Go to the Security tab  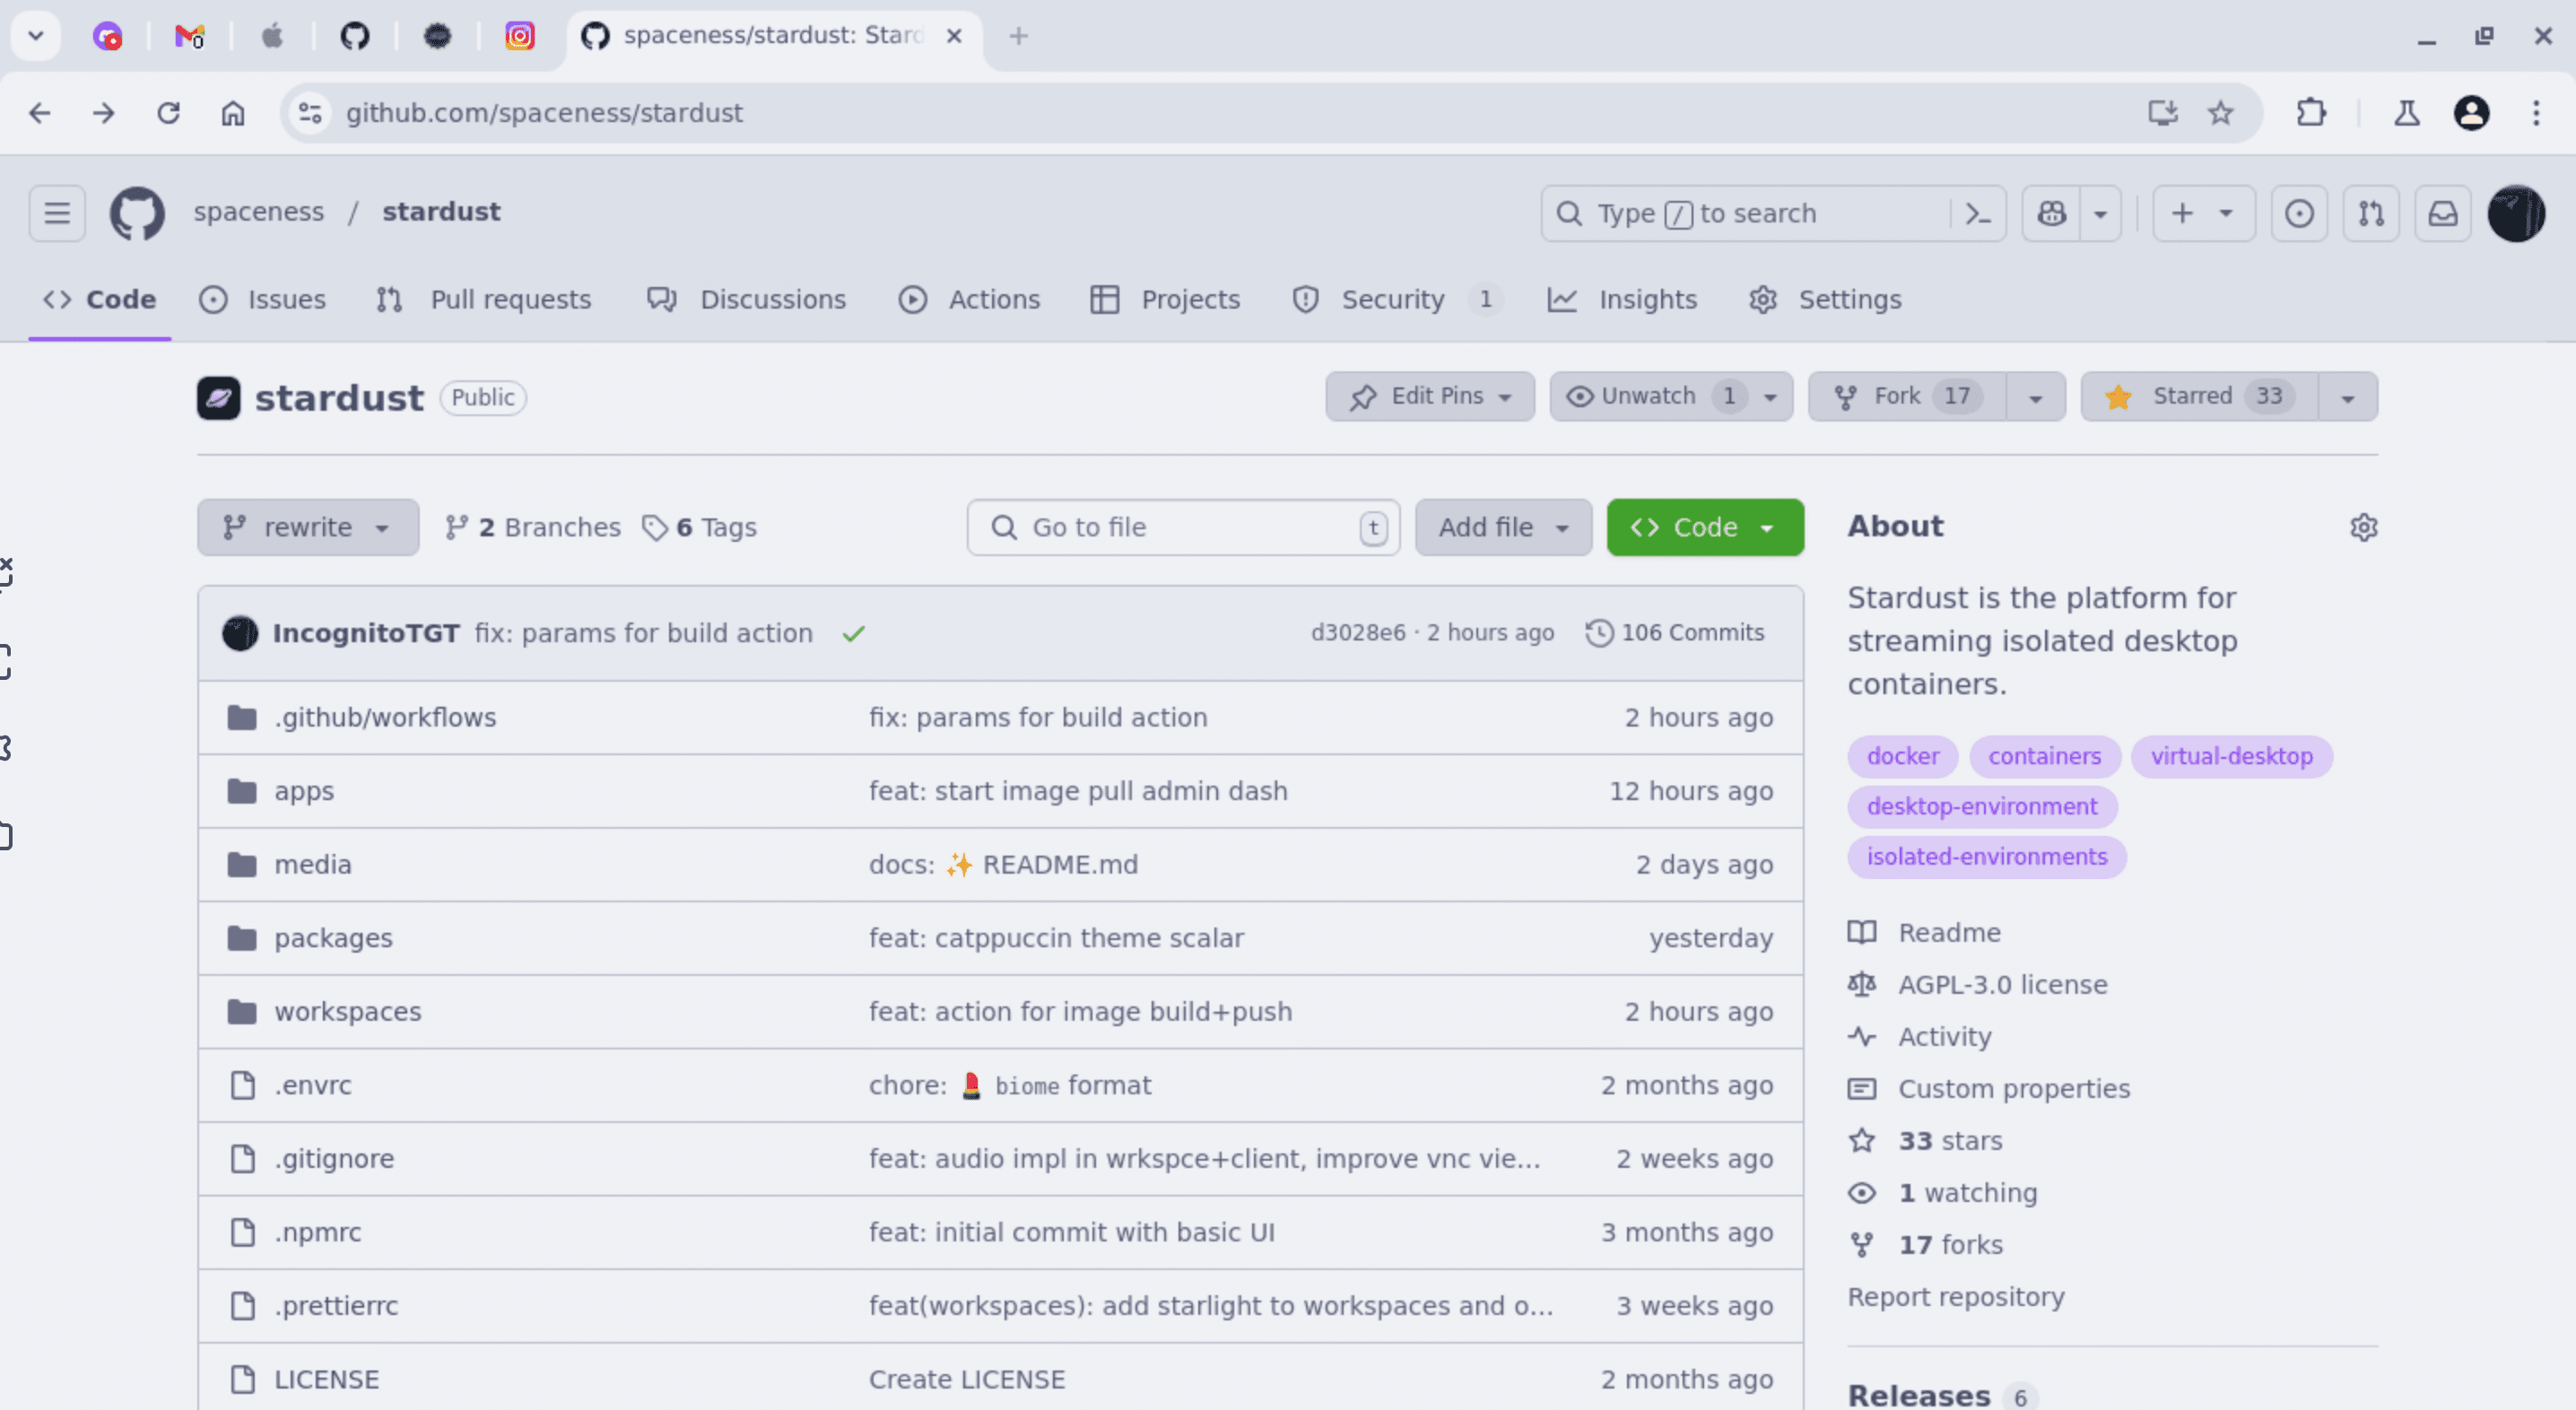click(1396, 300)
